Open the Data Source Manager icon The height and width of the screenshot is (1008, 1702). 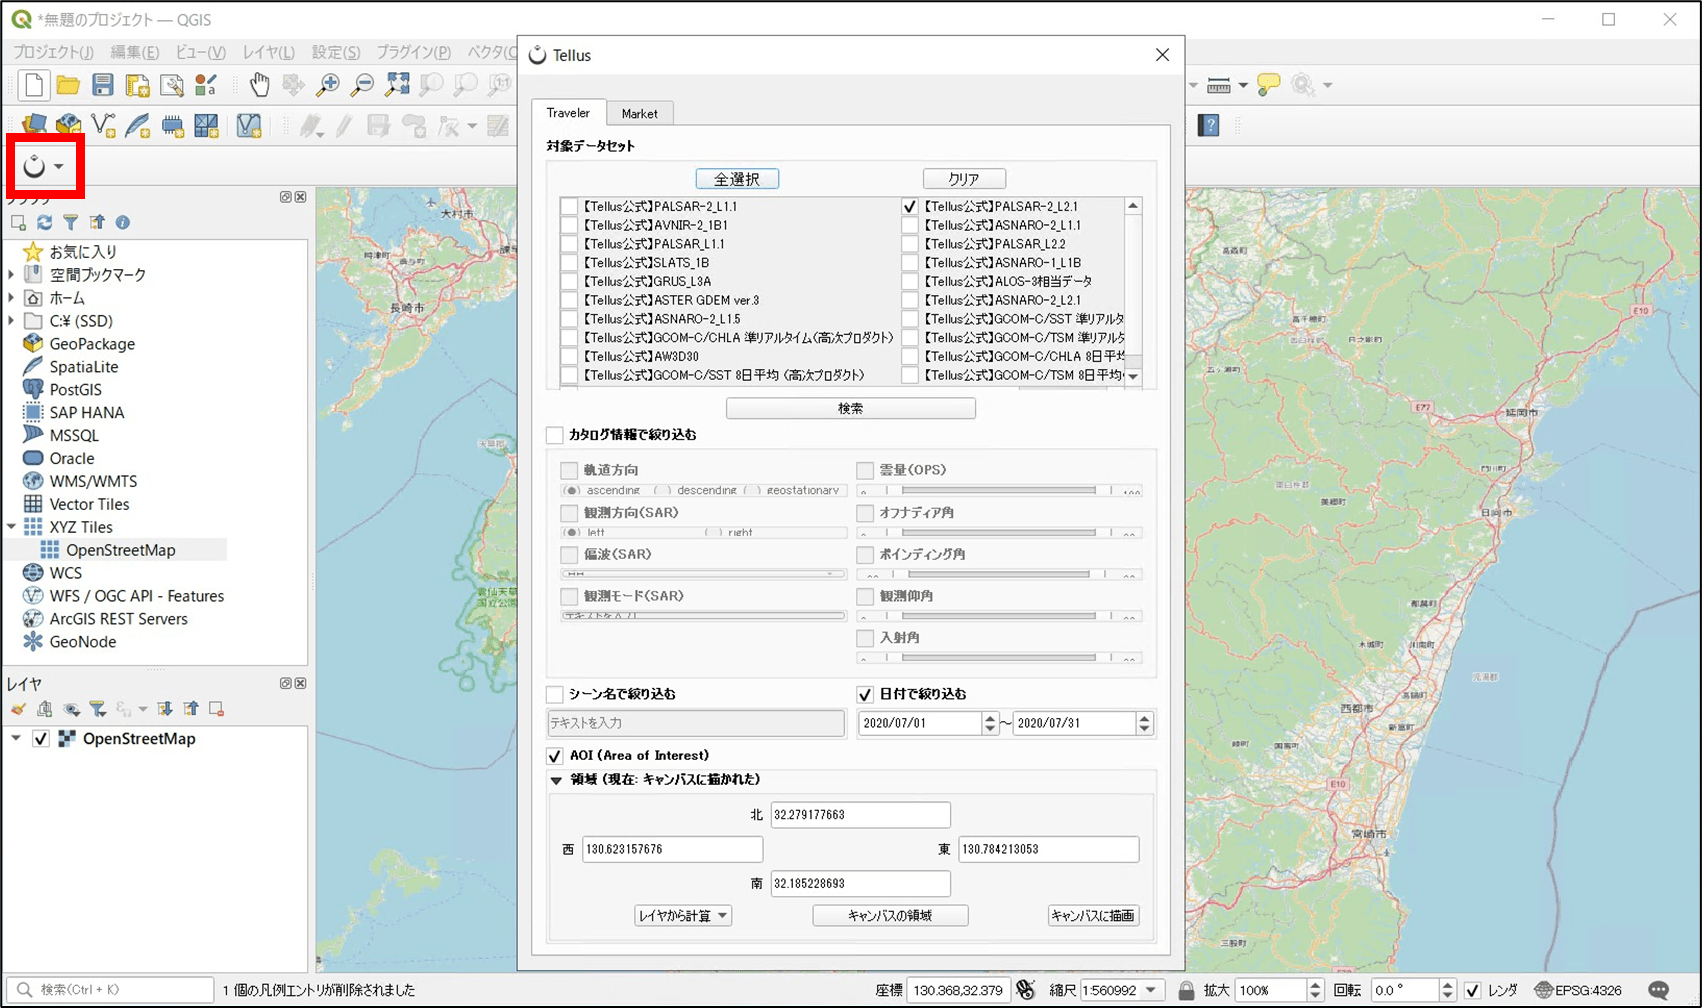pos(34,125)
